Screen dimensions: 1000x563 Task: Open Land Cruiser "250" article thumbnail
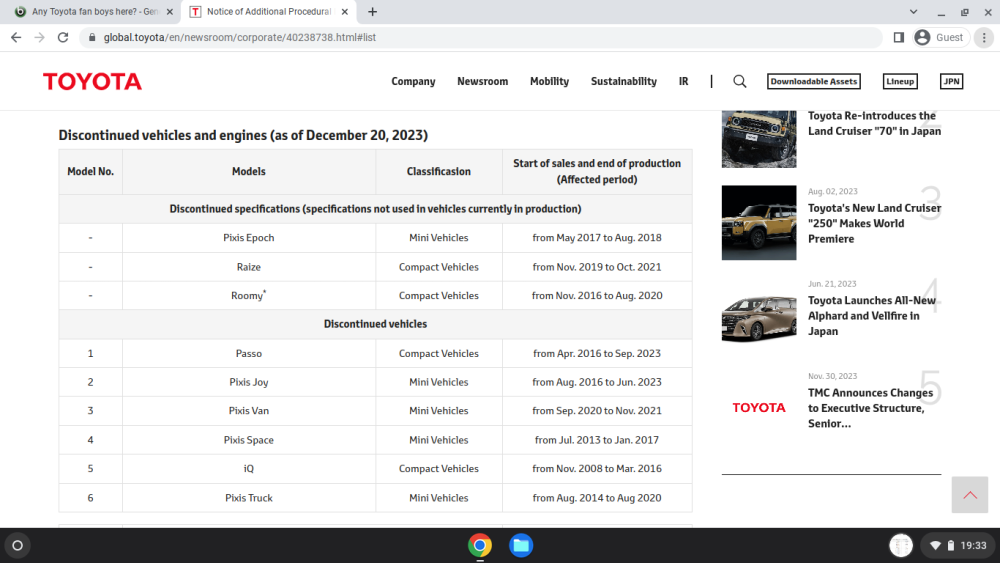pos(759,223)
